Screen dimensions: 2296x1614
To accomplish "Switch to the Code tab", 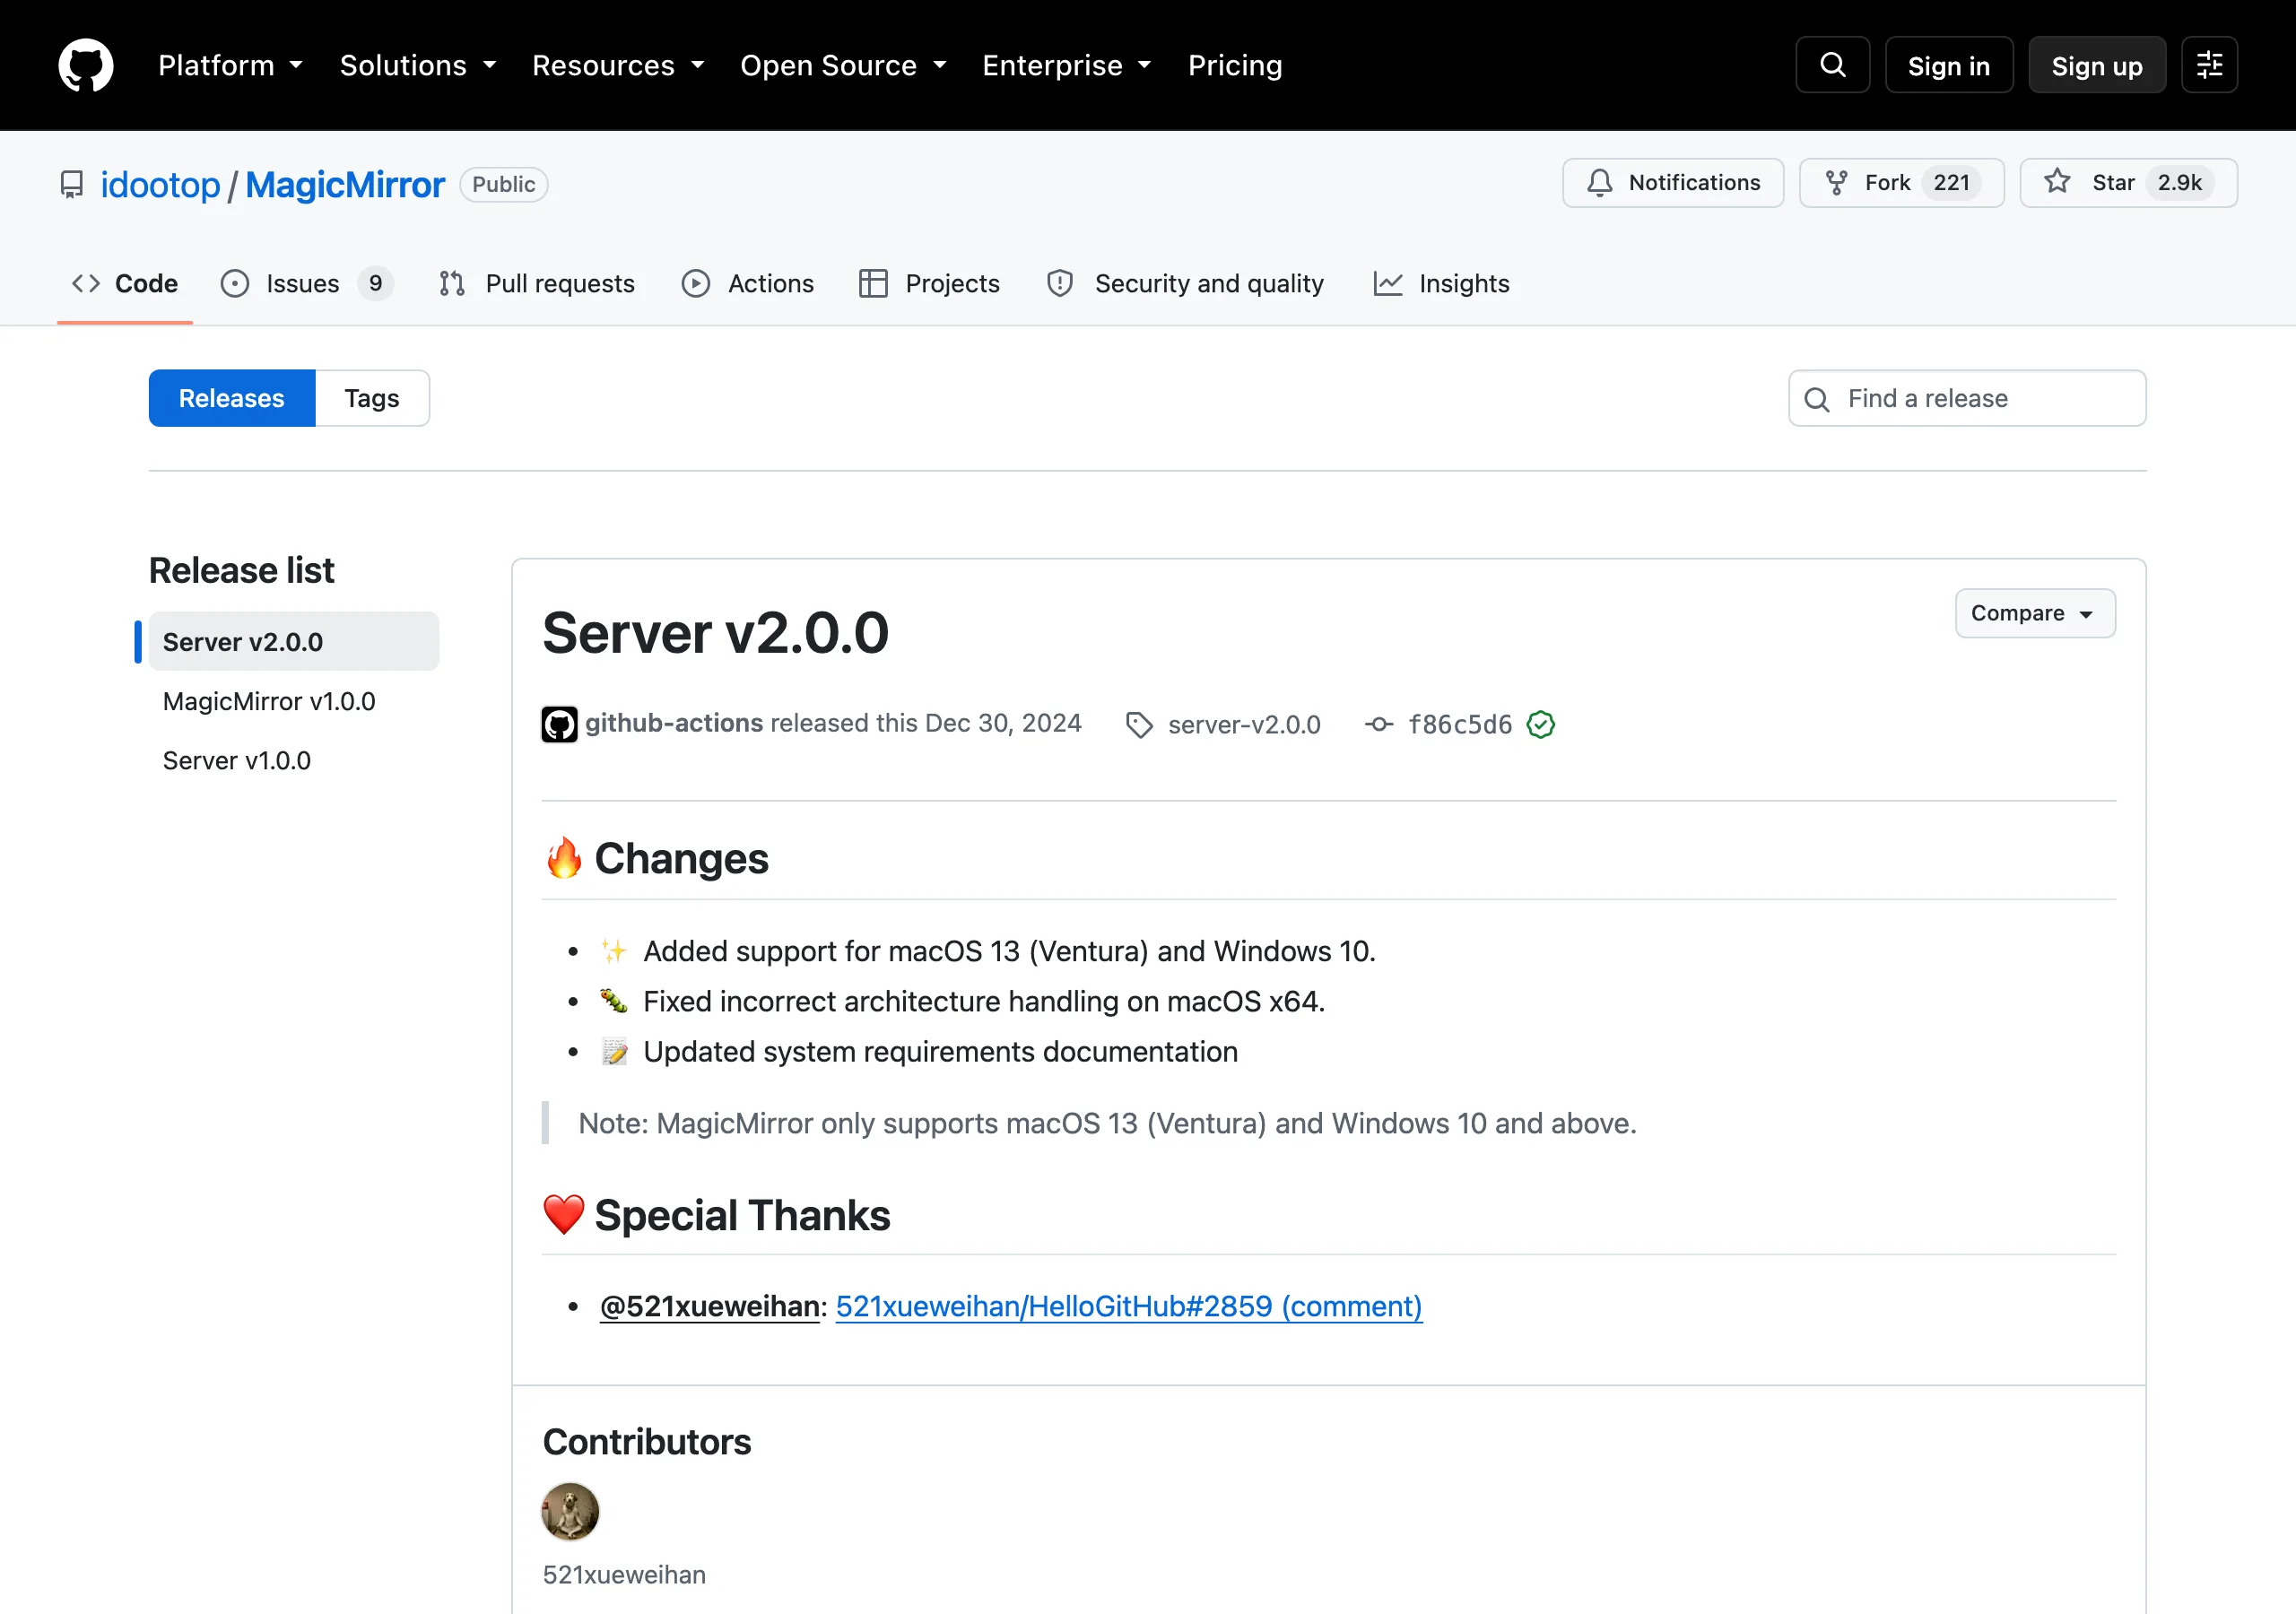I will pyautogui.click(x=125, y=284).
